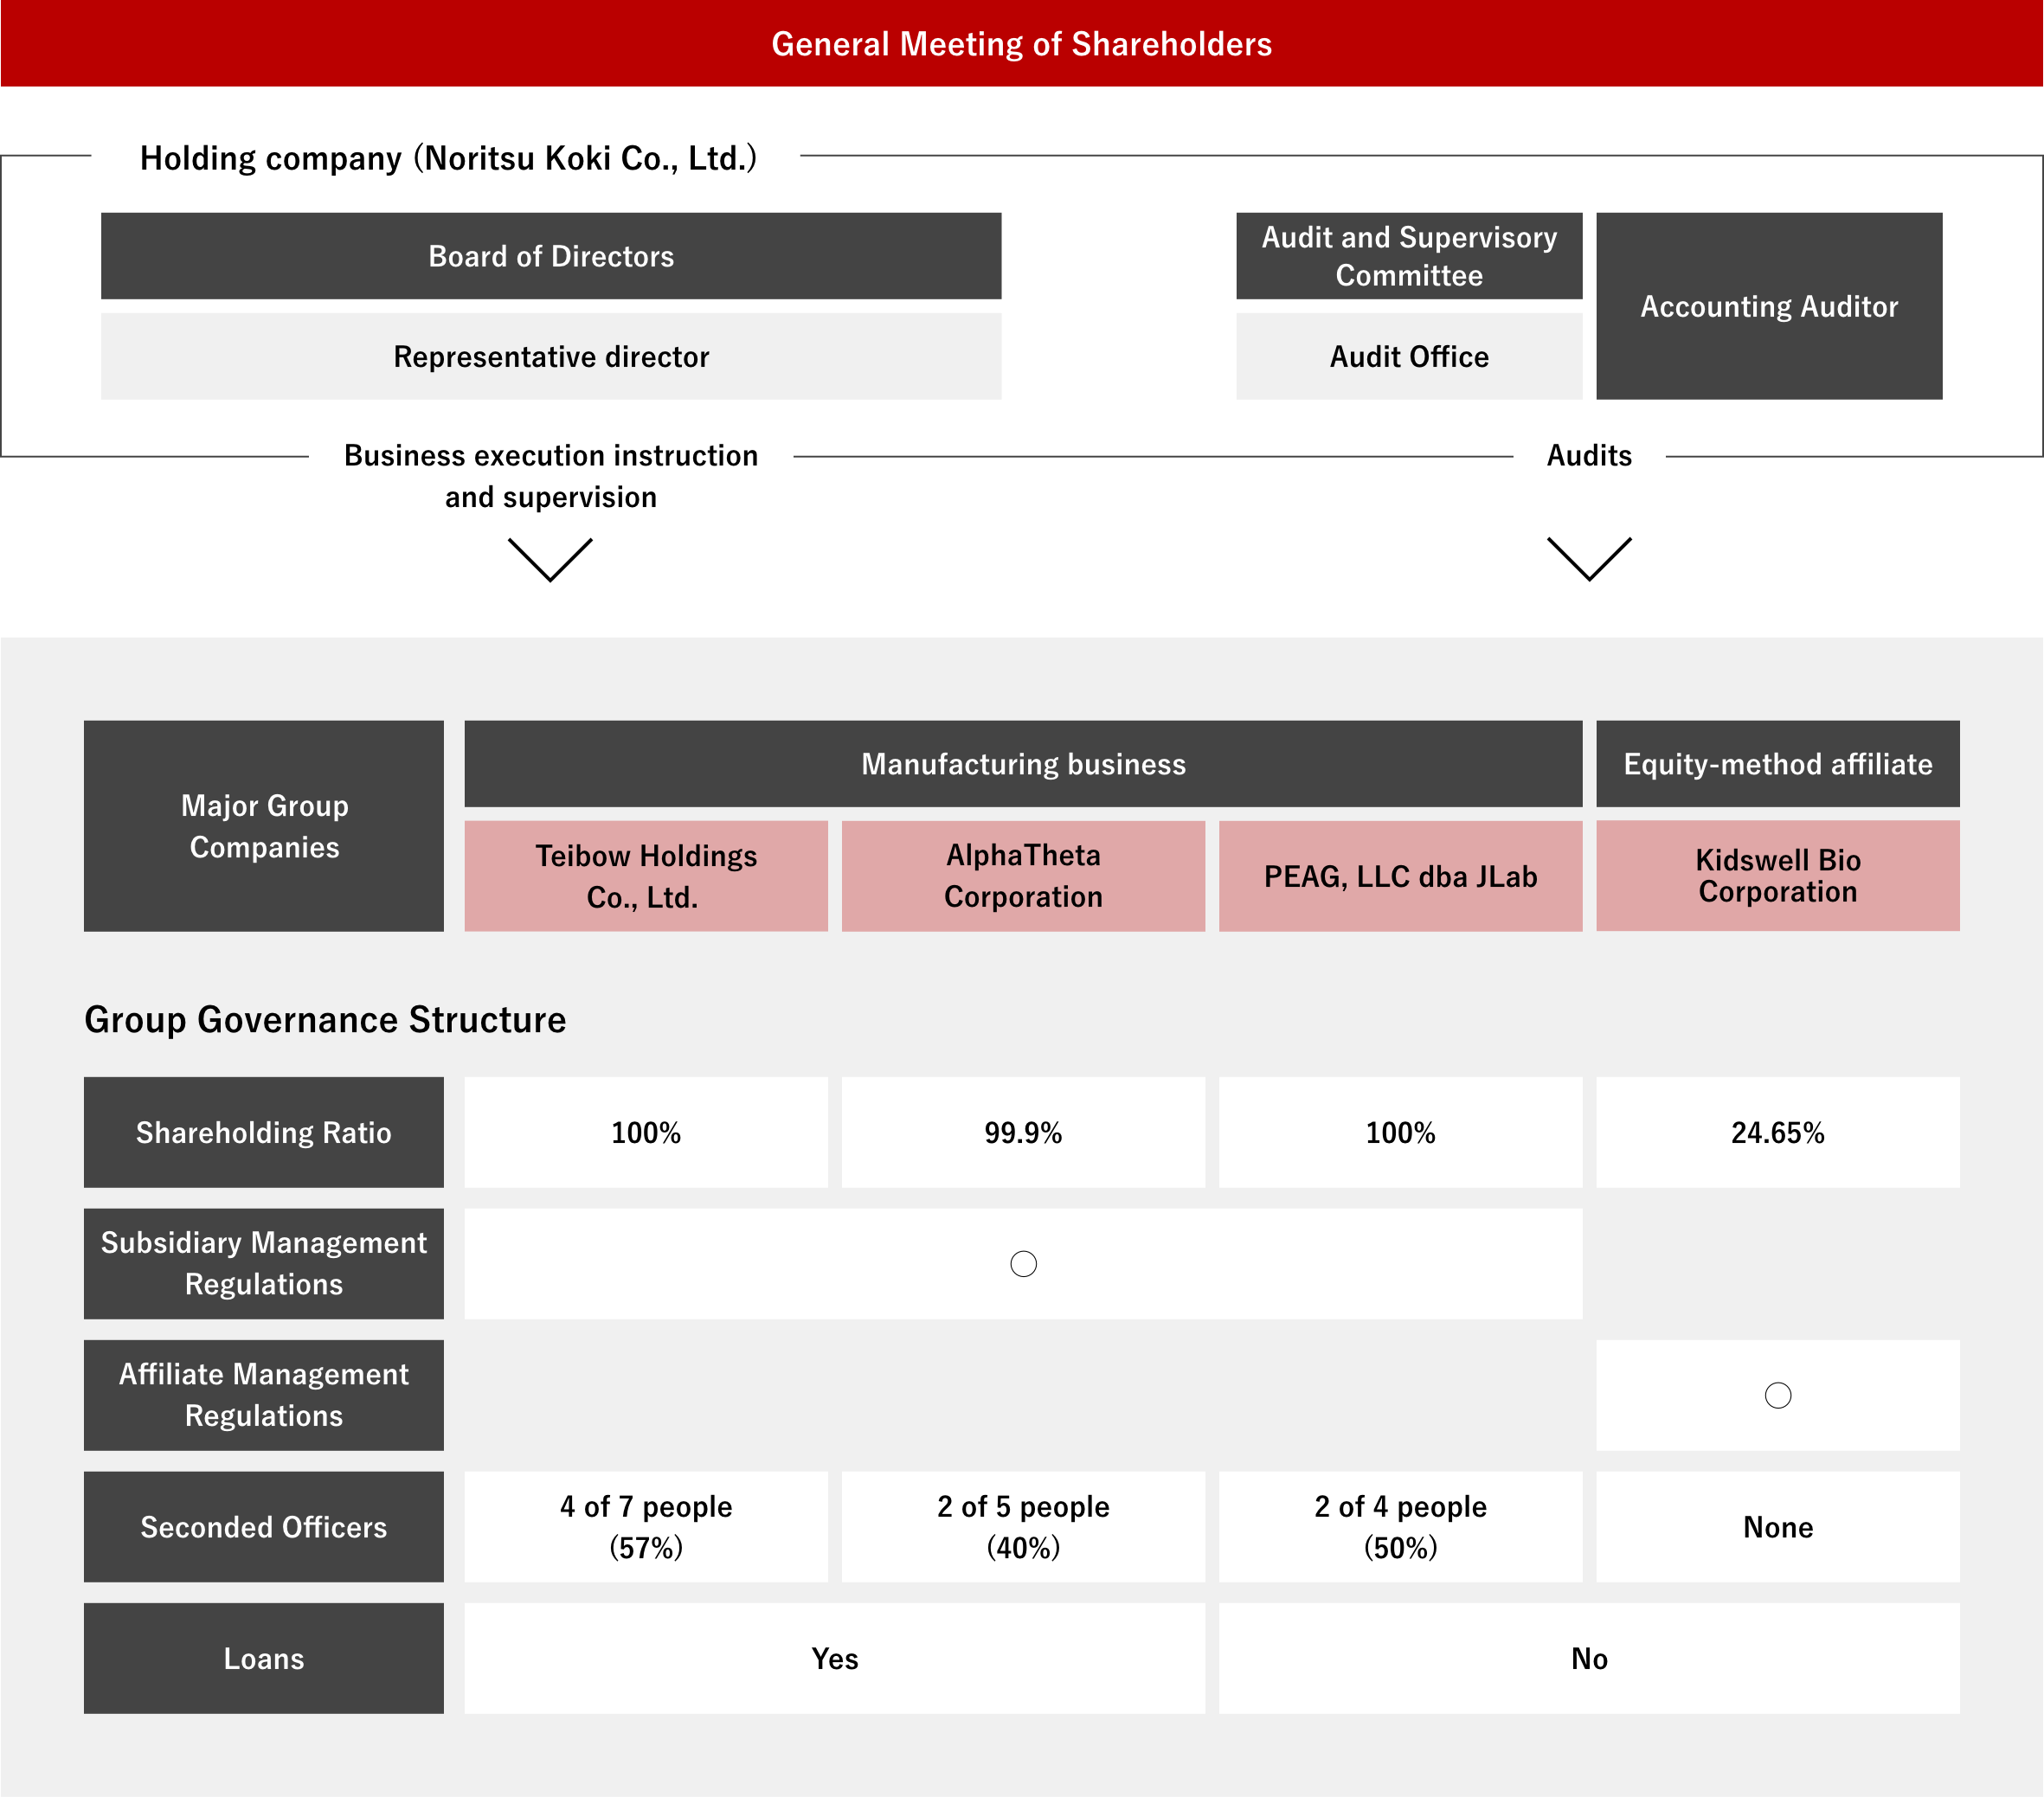This screenshot has height=1797, width=2044.
Task: Select the Seconded Officers row header
Action: [x=264, y=1527]
